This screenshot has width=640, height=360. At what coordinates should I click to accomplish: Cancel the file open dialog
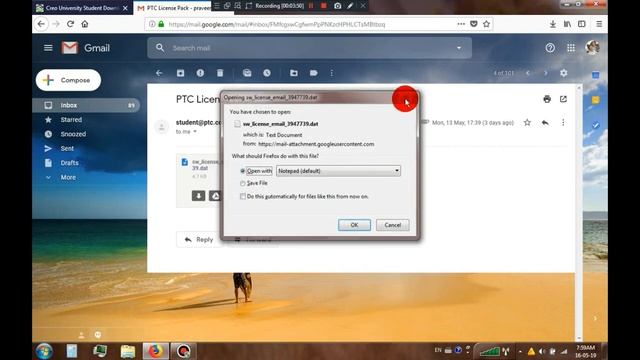pyautogui.click(x=392, y=225)
